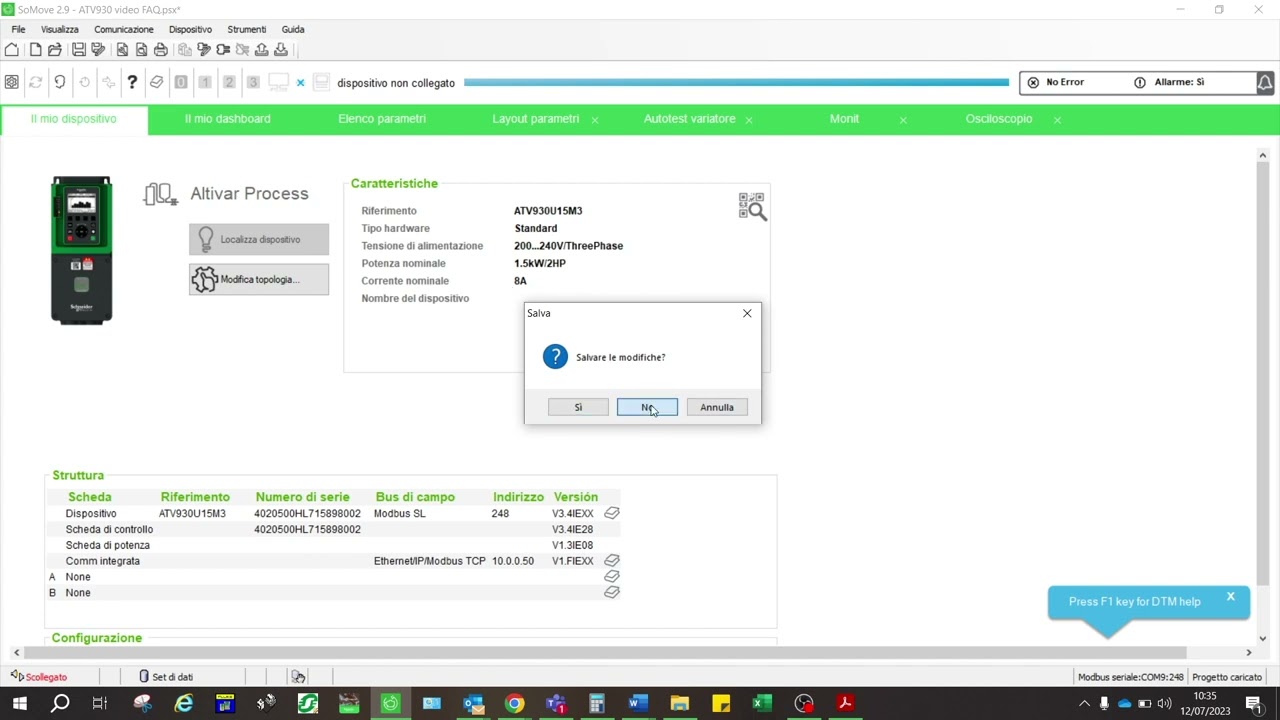Open Adobe Acrobat from the taskbar
The width and height of the screenshot is (1280, 720).
845,704
